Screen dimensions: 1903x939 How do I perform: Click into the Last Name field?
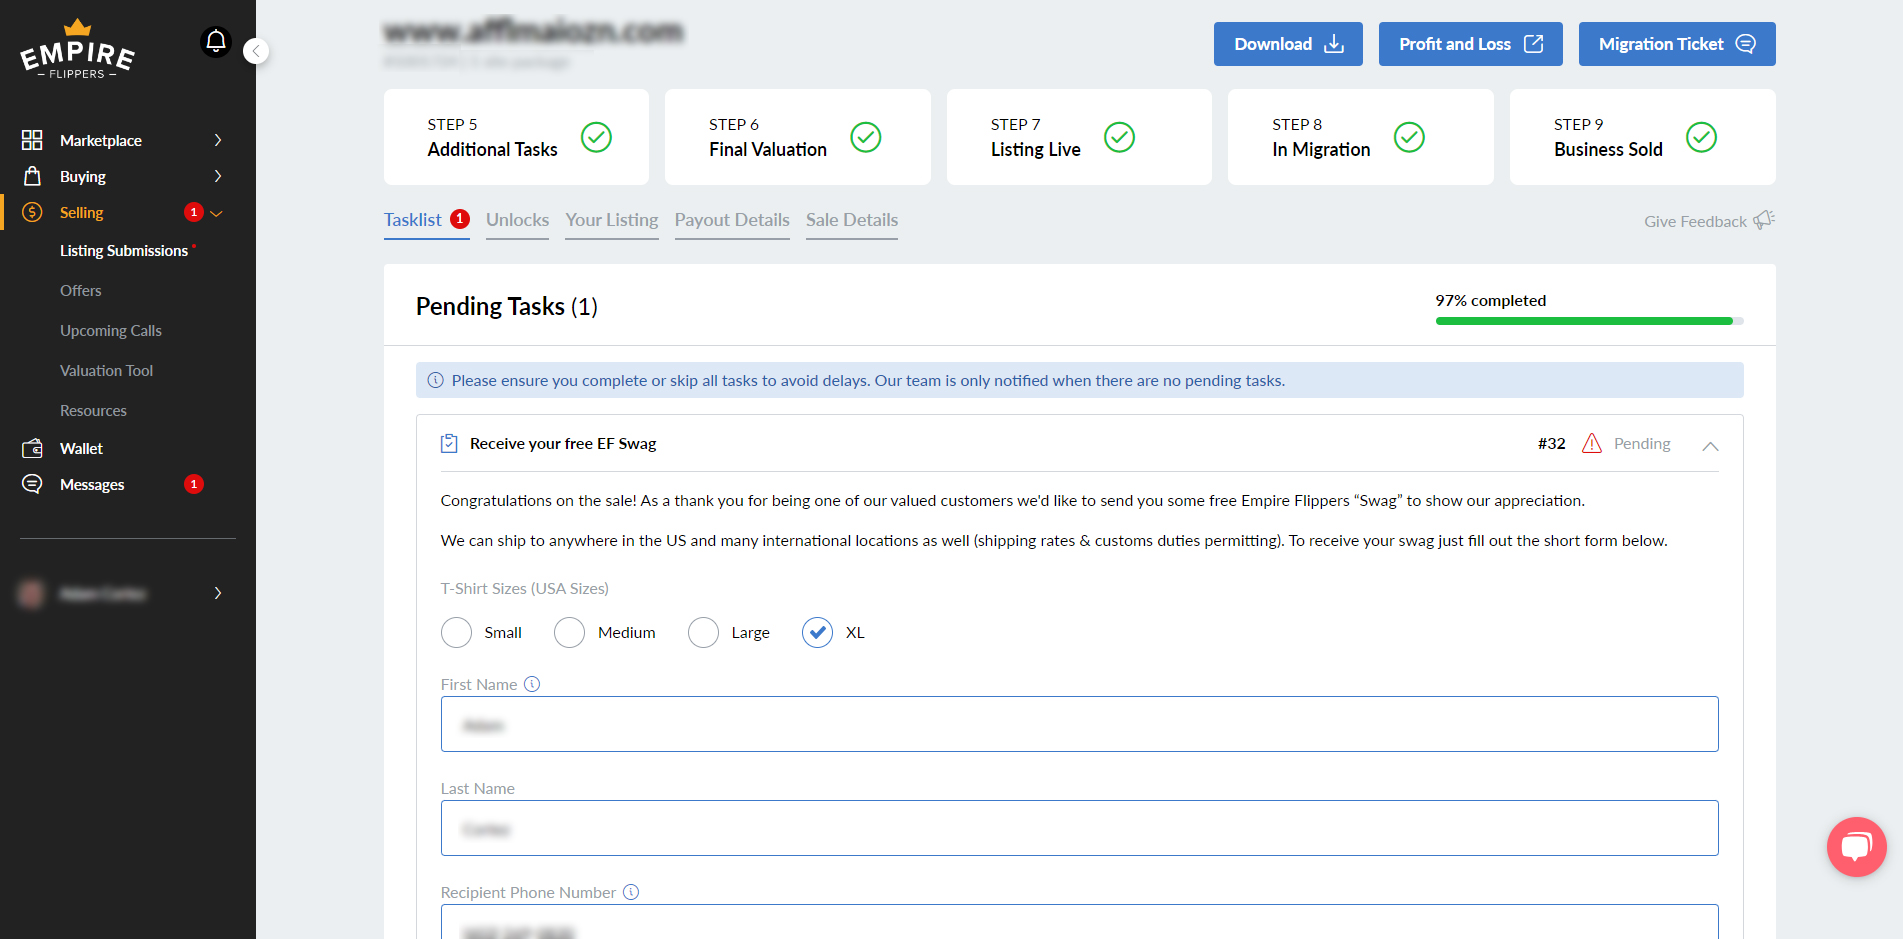[x=1079, y=828]
